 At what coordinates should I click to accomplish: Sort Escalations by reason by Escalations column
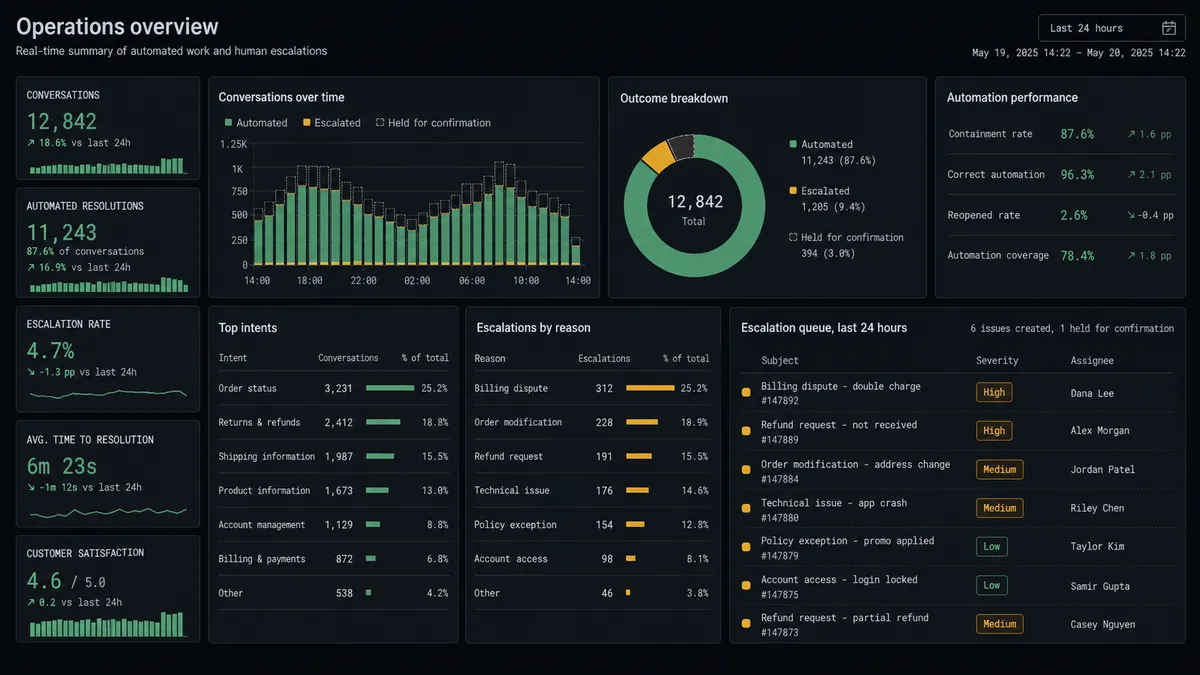(604, 358)
